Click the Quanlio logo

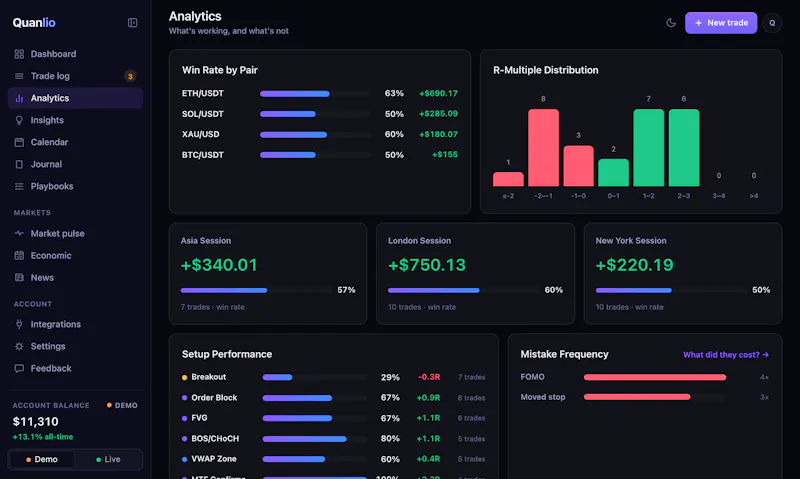pos(34,22)
